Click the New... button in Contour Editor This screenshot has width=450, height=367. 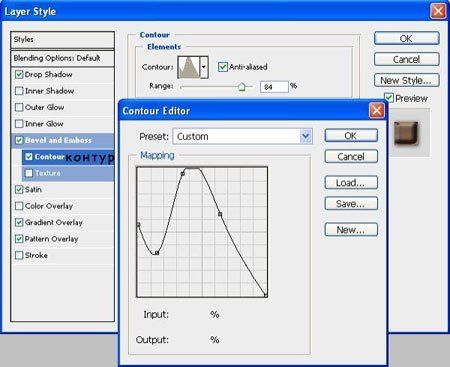[351, 230]
